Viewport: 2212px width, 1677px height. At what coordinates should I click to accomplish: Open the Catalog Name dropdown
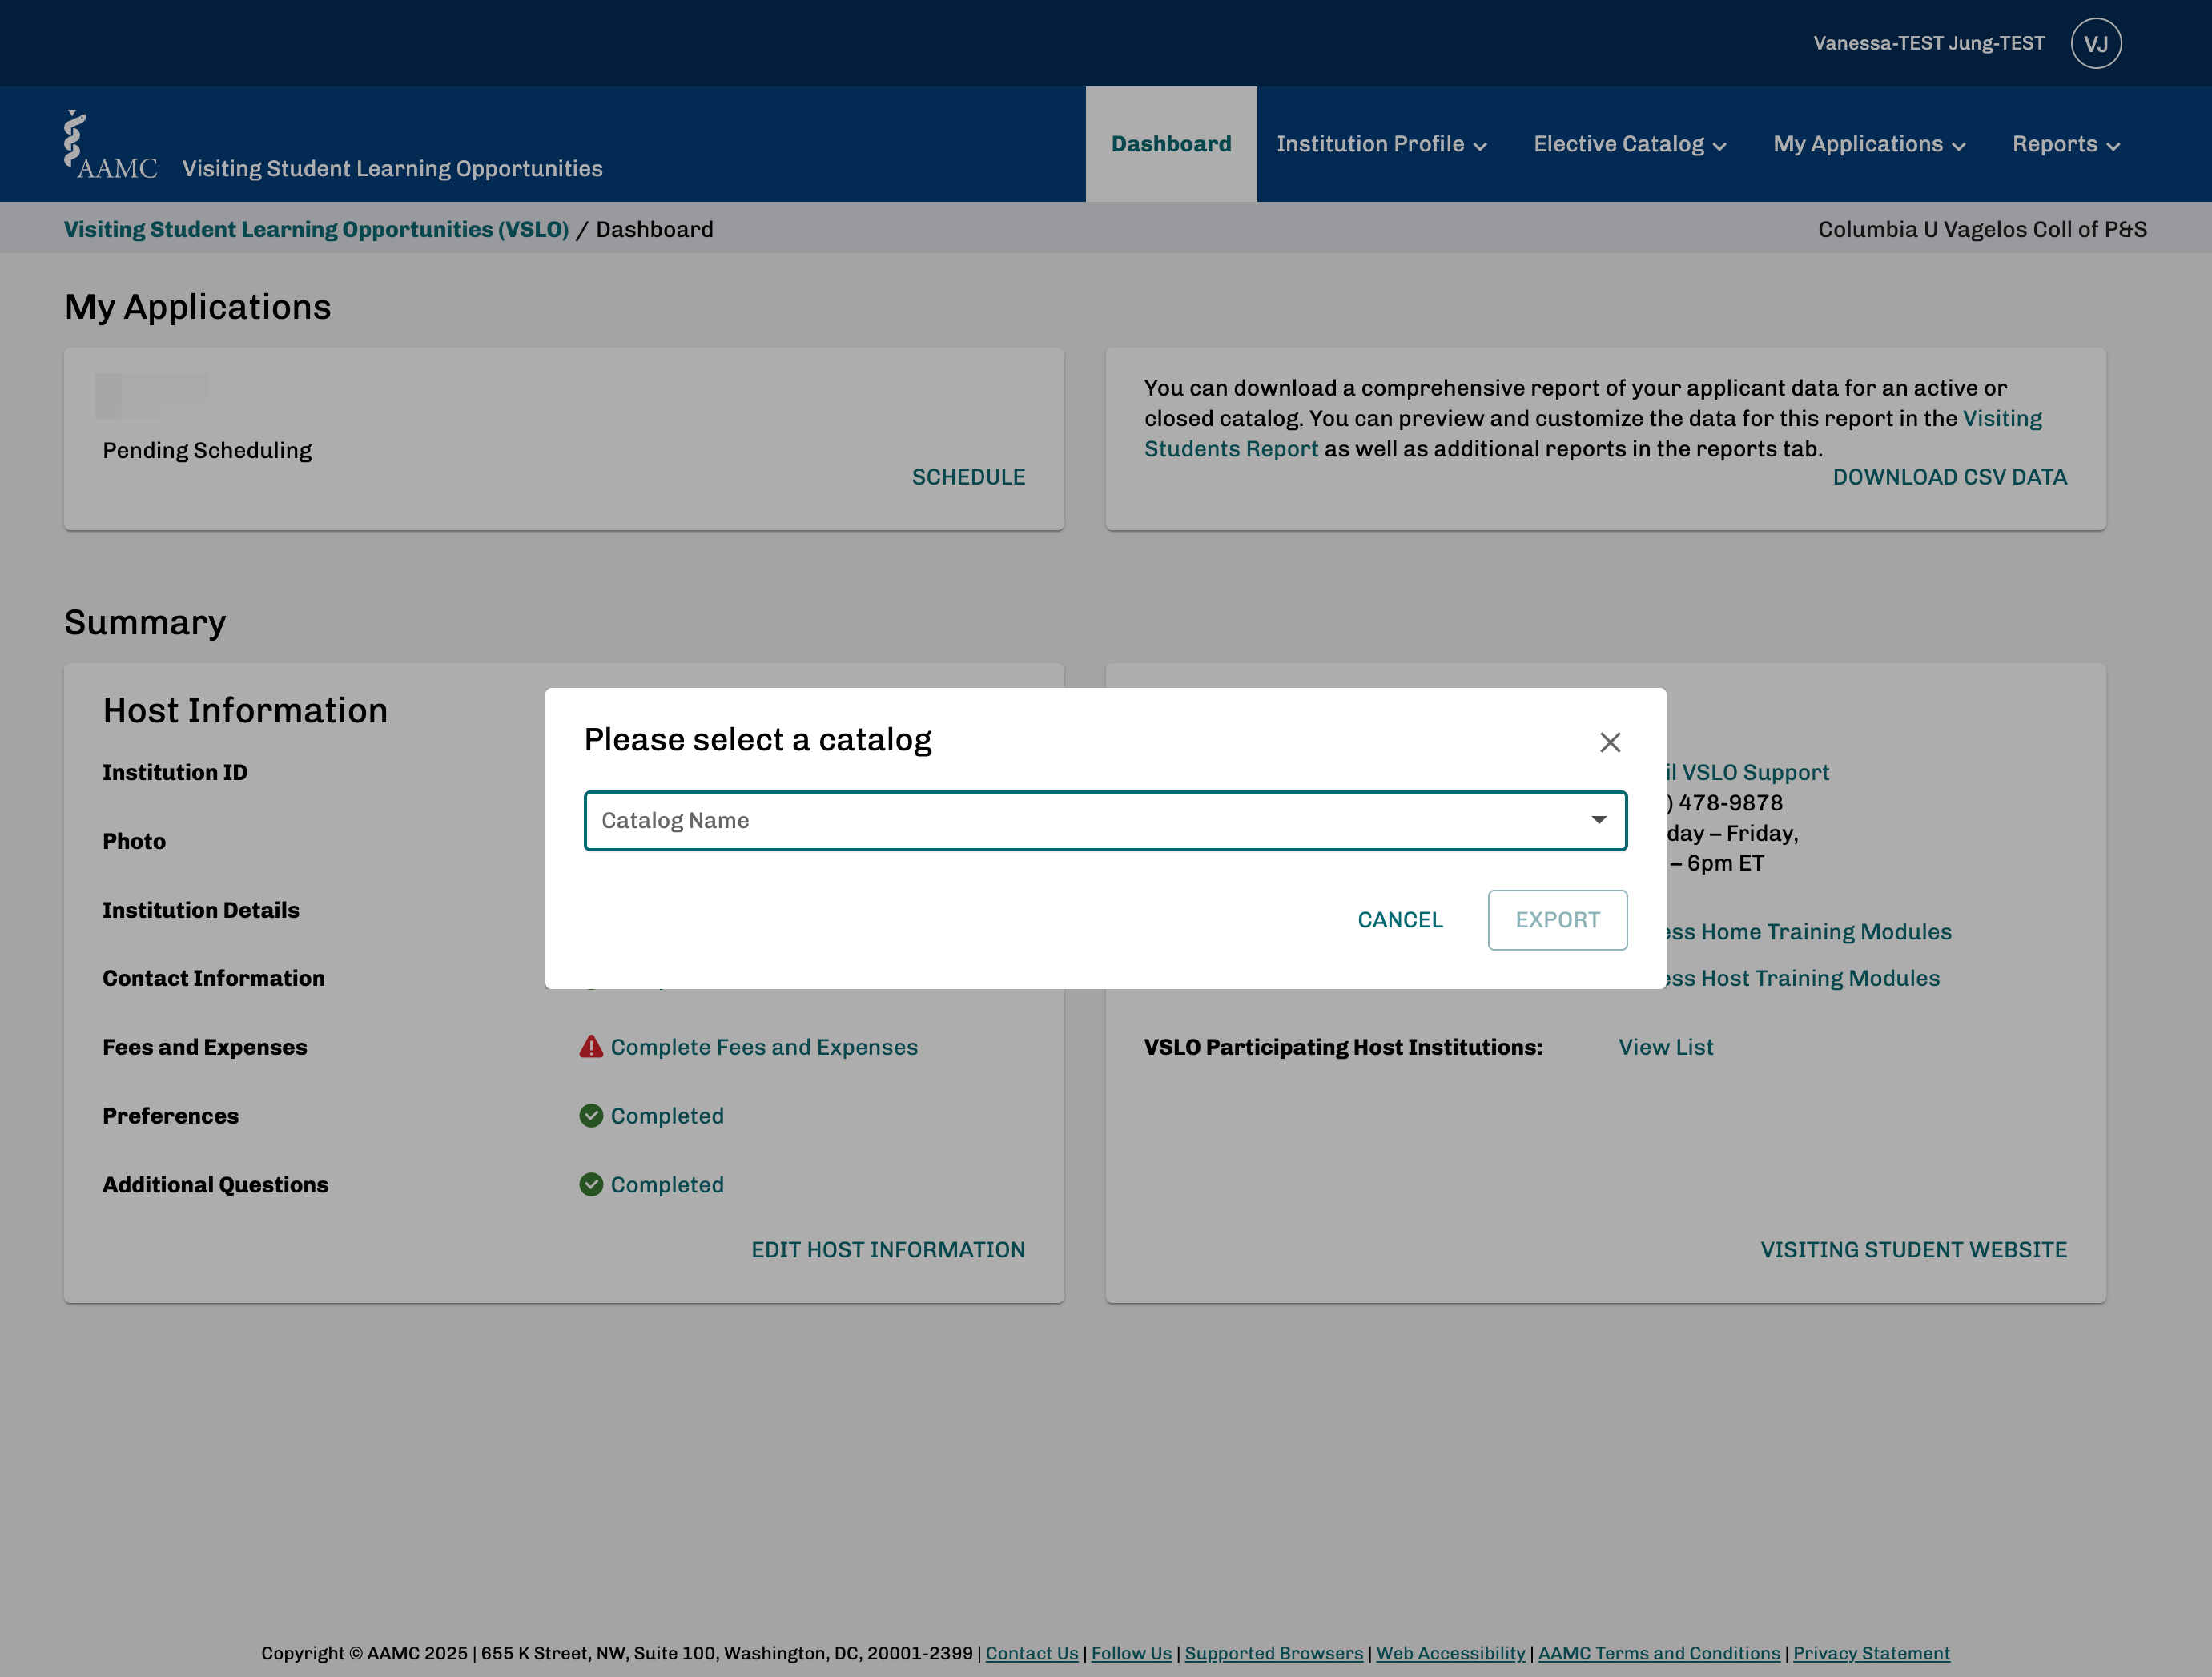click(1105, 821)
